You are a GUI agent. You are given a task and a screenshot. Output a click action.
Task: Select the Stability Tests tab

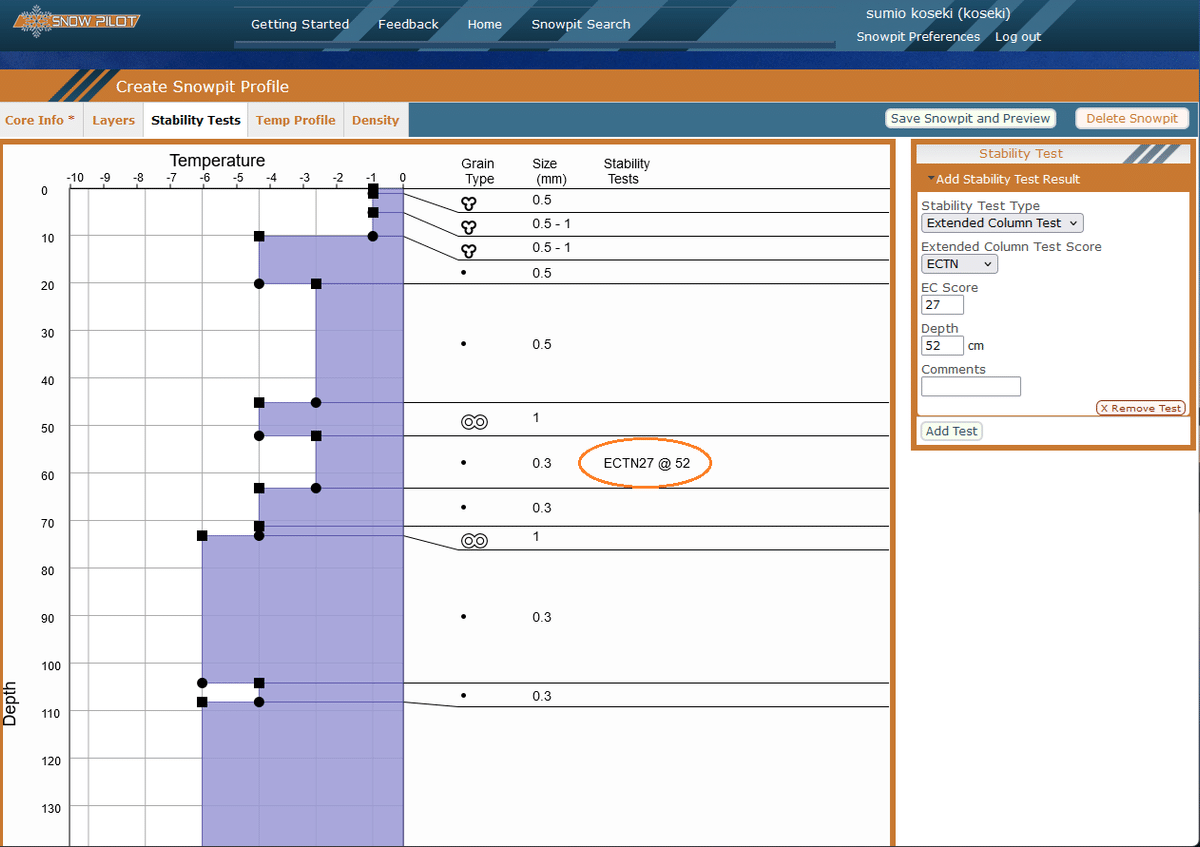click(196, 120)
